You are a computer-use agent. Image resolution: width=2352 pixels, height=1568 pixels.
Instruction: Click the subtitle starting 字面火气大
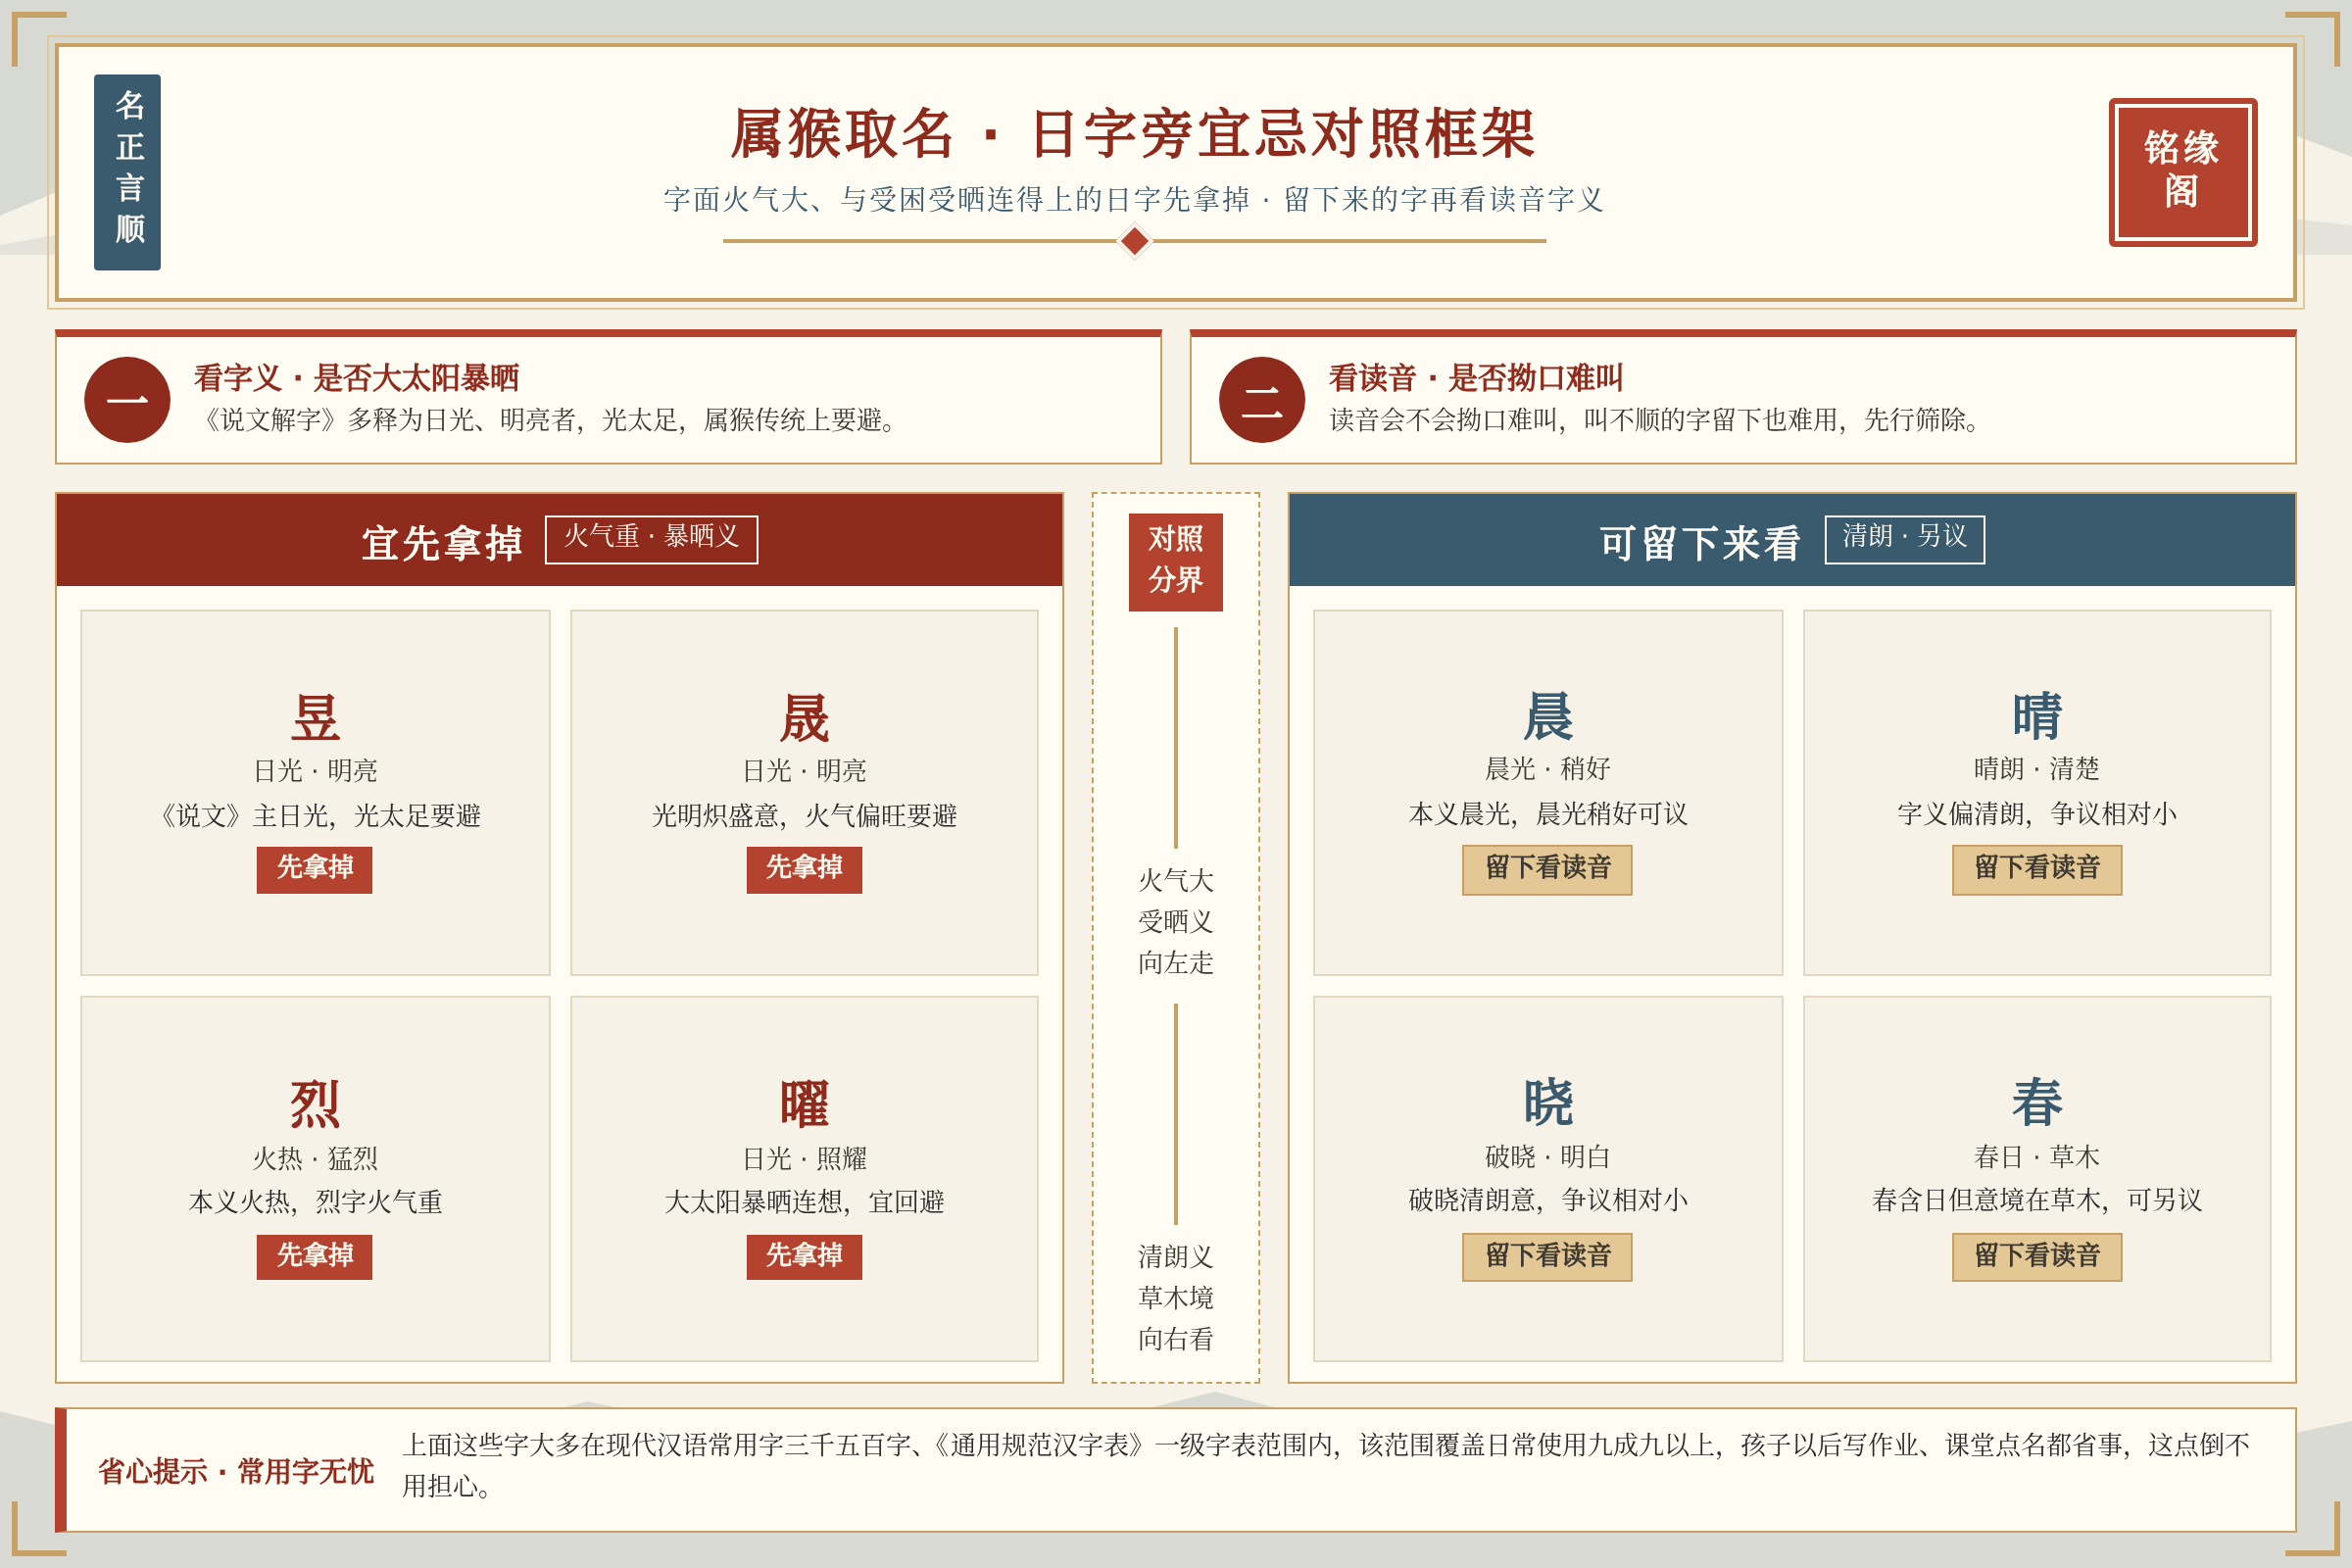[x=1133, y=199]
